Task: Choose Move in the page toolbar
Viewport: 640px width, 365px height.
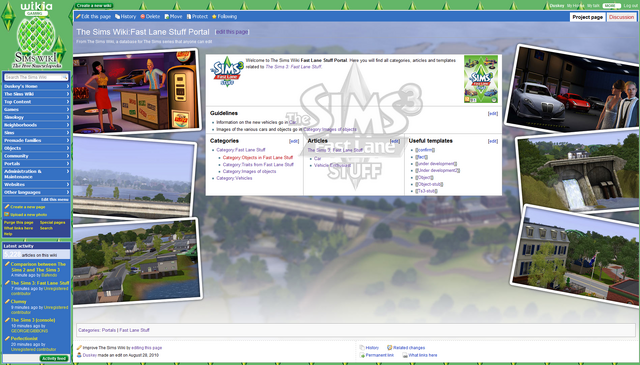Action: click(173, 16)
